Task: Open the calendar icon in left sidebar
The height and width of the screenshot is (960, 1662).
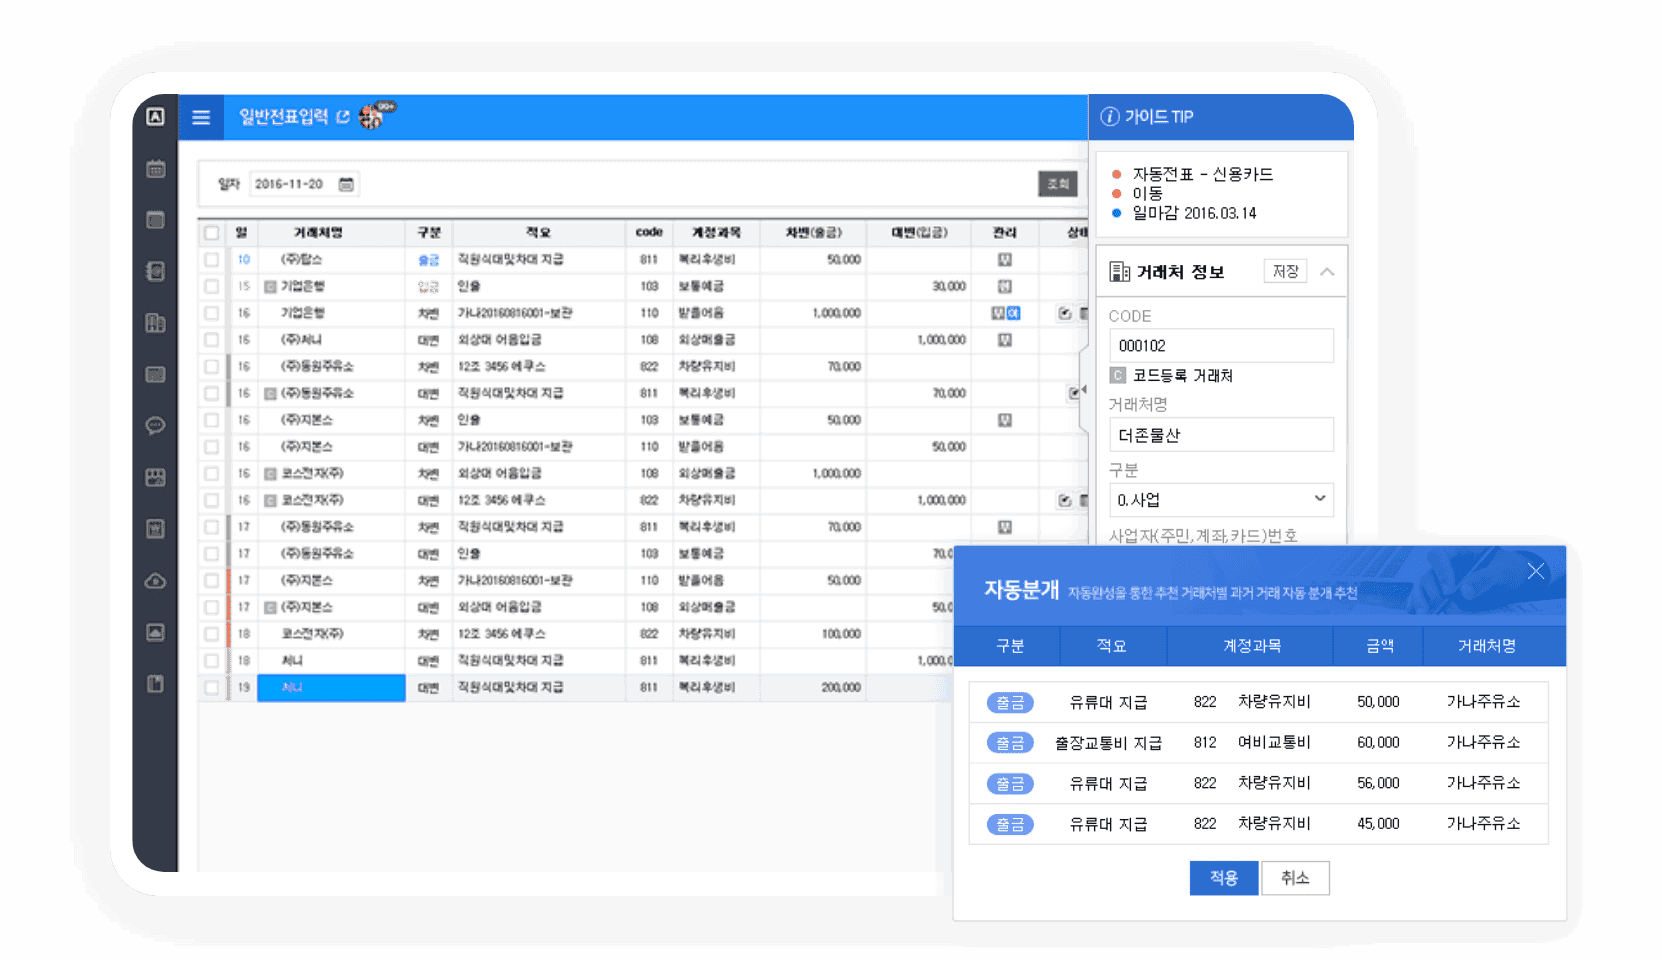Action: tap(156, 169)
